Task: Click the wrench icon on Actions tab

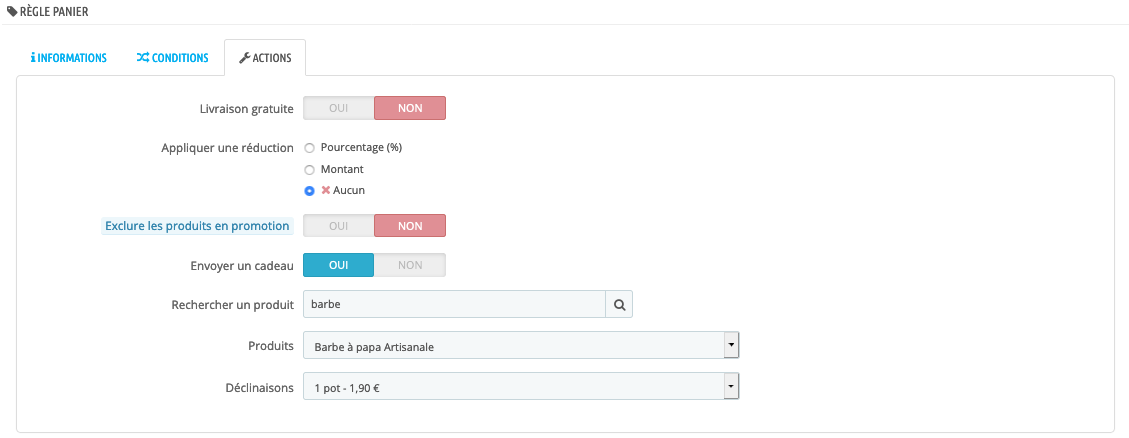Action: [x=244, y=58]
